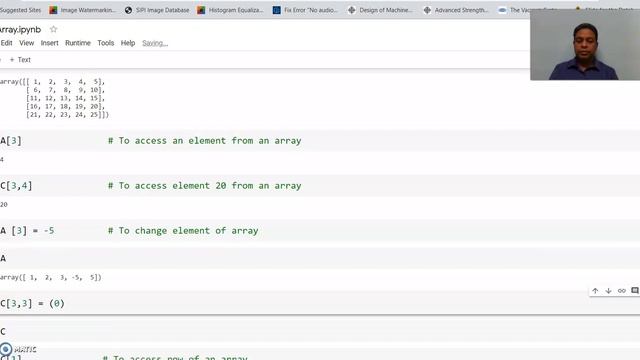Open Histogram Equaliza... bookmark
This screenshot has width=640, height=360.
point(231,10)
